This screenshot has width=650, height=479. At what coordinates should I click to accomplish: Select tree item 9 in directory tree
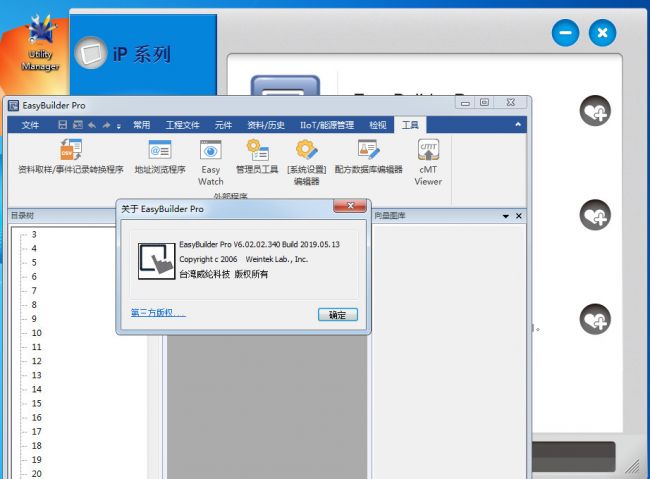pos(34,319)
